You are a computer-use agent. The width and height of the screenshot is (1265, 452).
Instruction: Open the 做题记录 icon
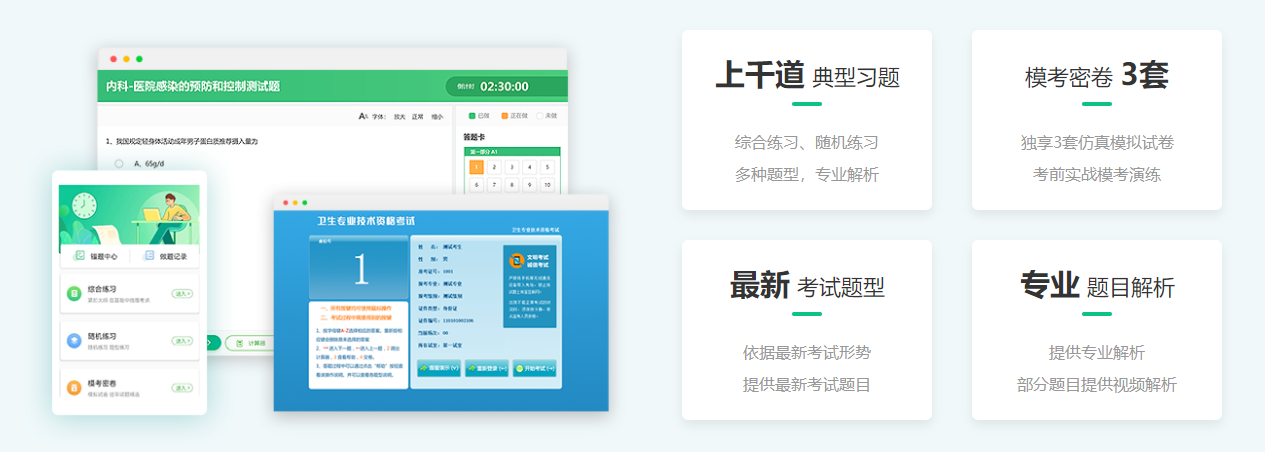(x=150, y=255)
